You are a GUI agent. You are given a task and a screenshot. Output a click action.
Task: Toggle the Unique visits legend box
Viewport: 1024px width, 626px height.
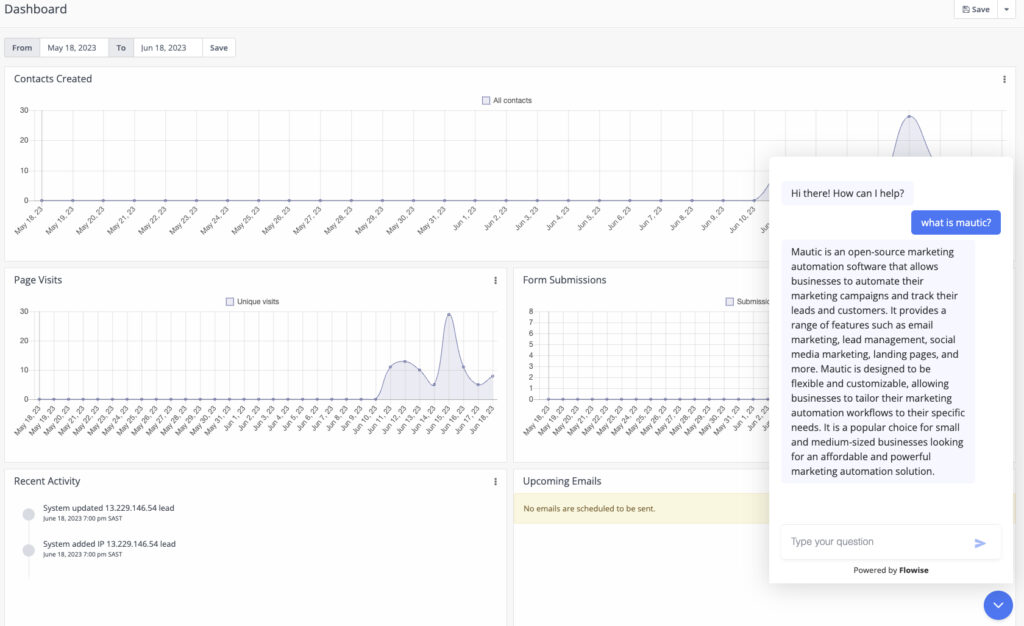230,302
